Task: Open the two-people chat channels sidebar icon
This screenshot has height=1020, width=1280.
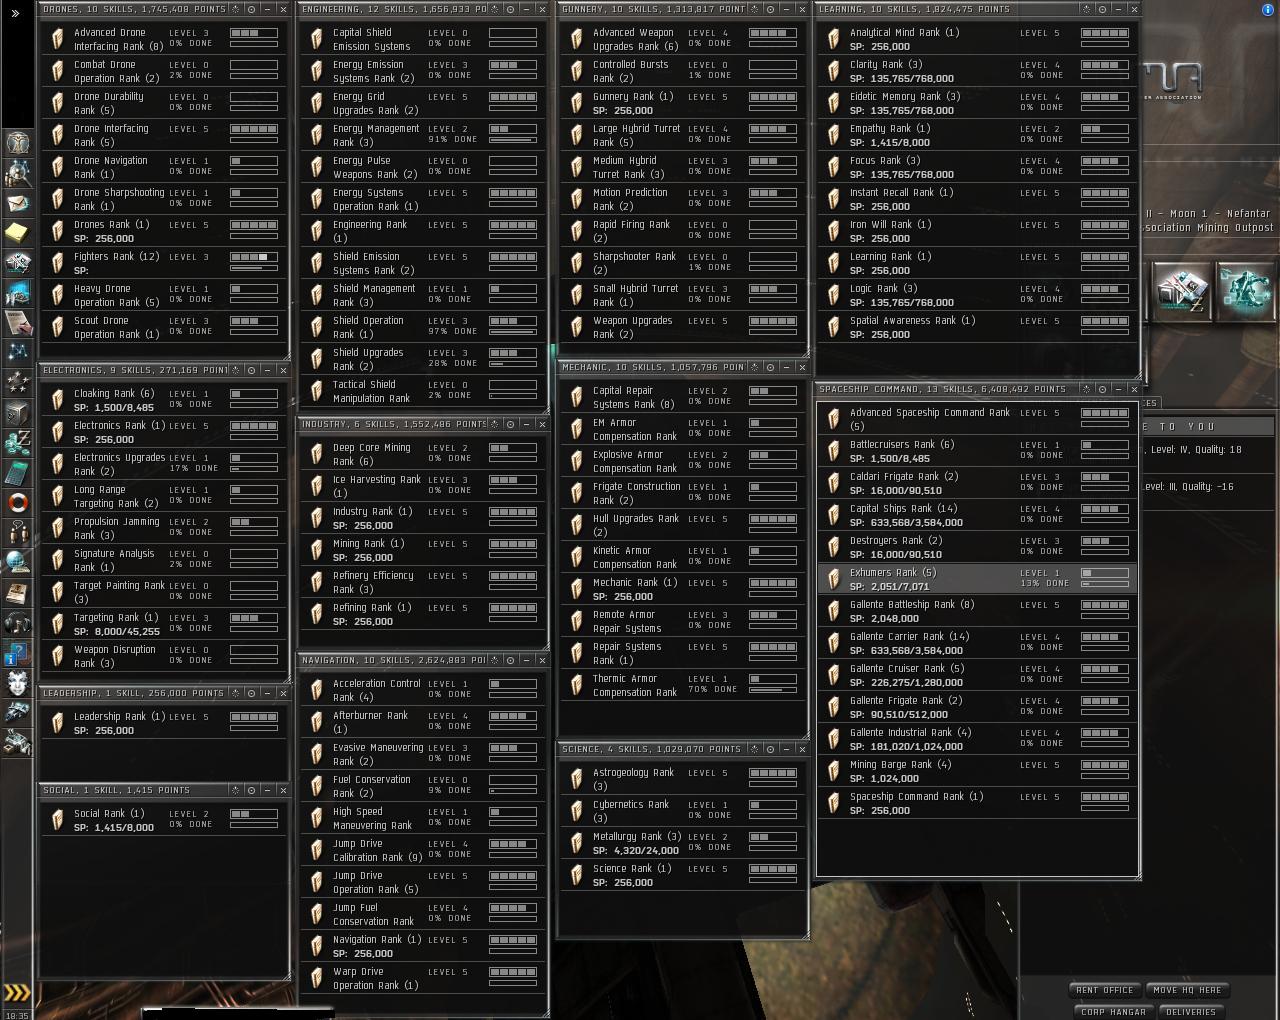Action: [x=17, y=532]
